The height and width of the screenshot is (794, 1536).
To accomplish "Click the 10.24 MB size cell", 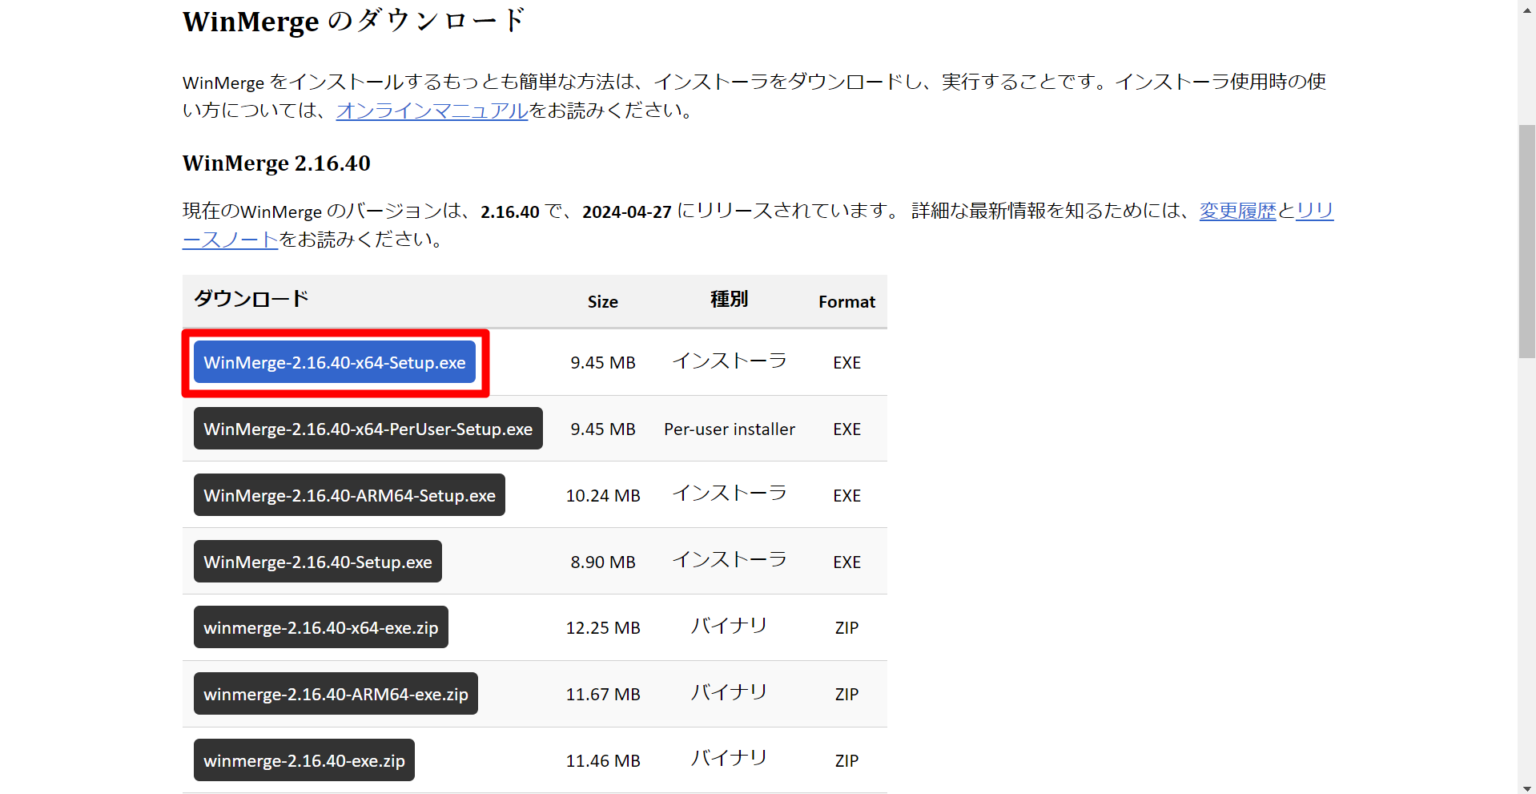I will point(602,495).
